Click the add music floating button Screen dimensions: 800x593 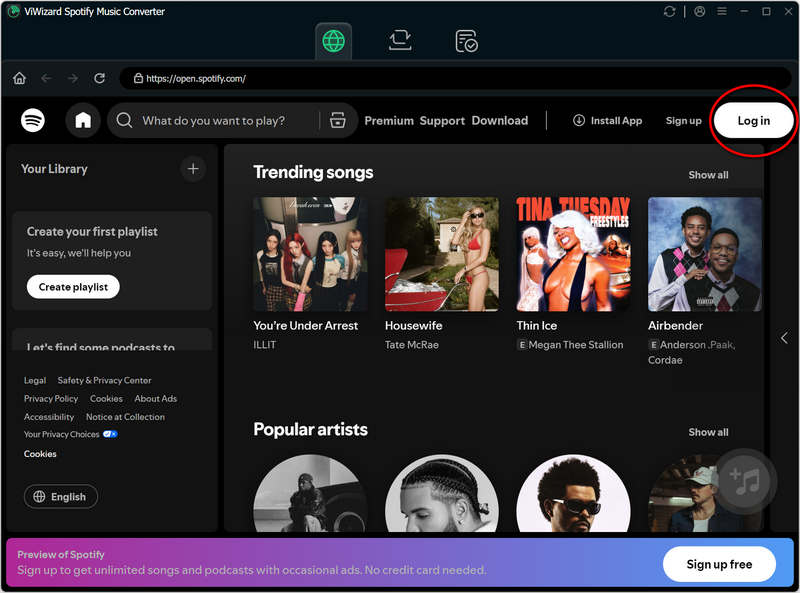click(x=745, y=481)
